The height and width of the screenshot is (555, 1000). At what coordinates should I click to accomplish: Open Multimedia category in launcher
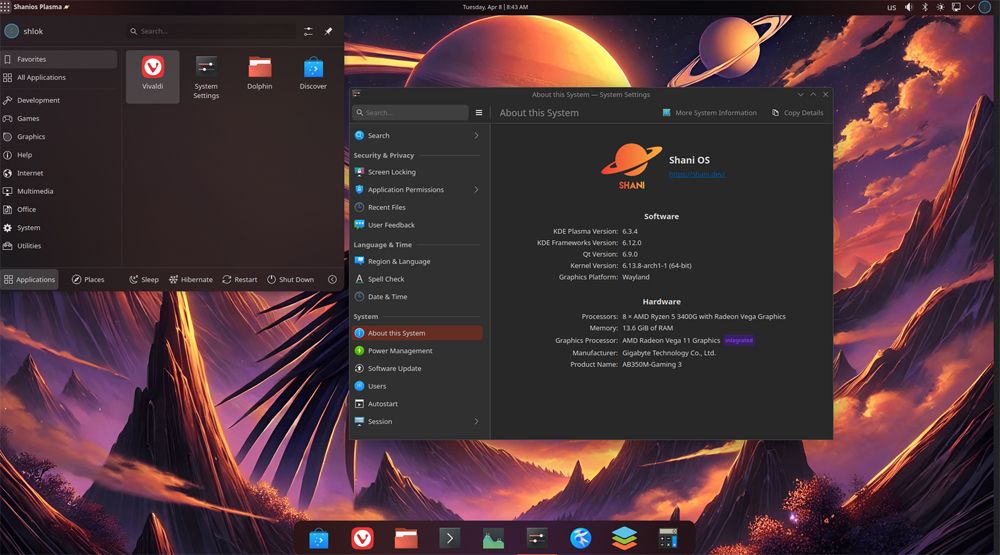coord(59,191)
